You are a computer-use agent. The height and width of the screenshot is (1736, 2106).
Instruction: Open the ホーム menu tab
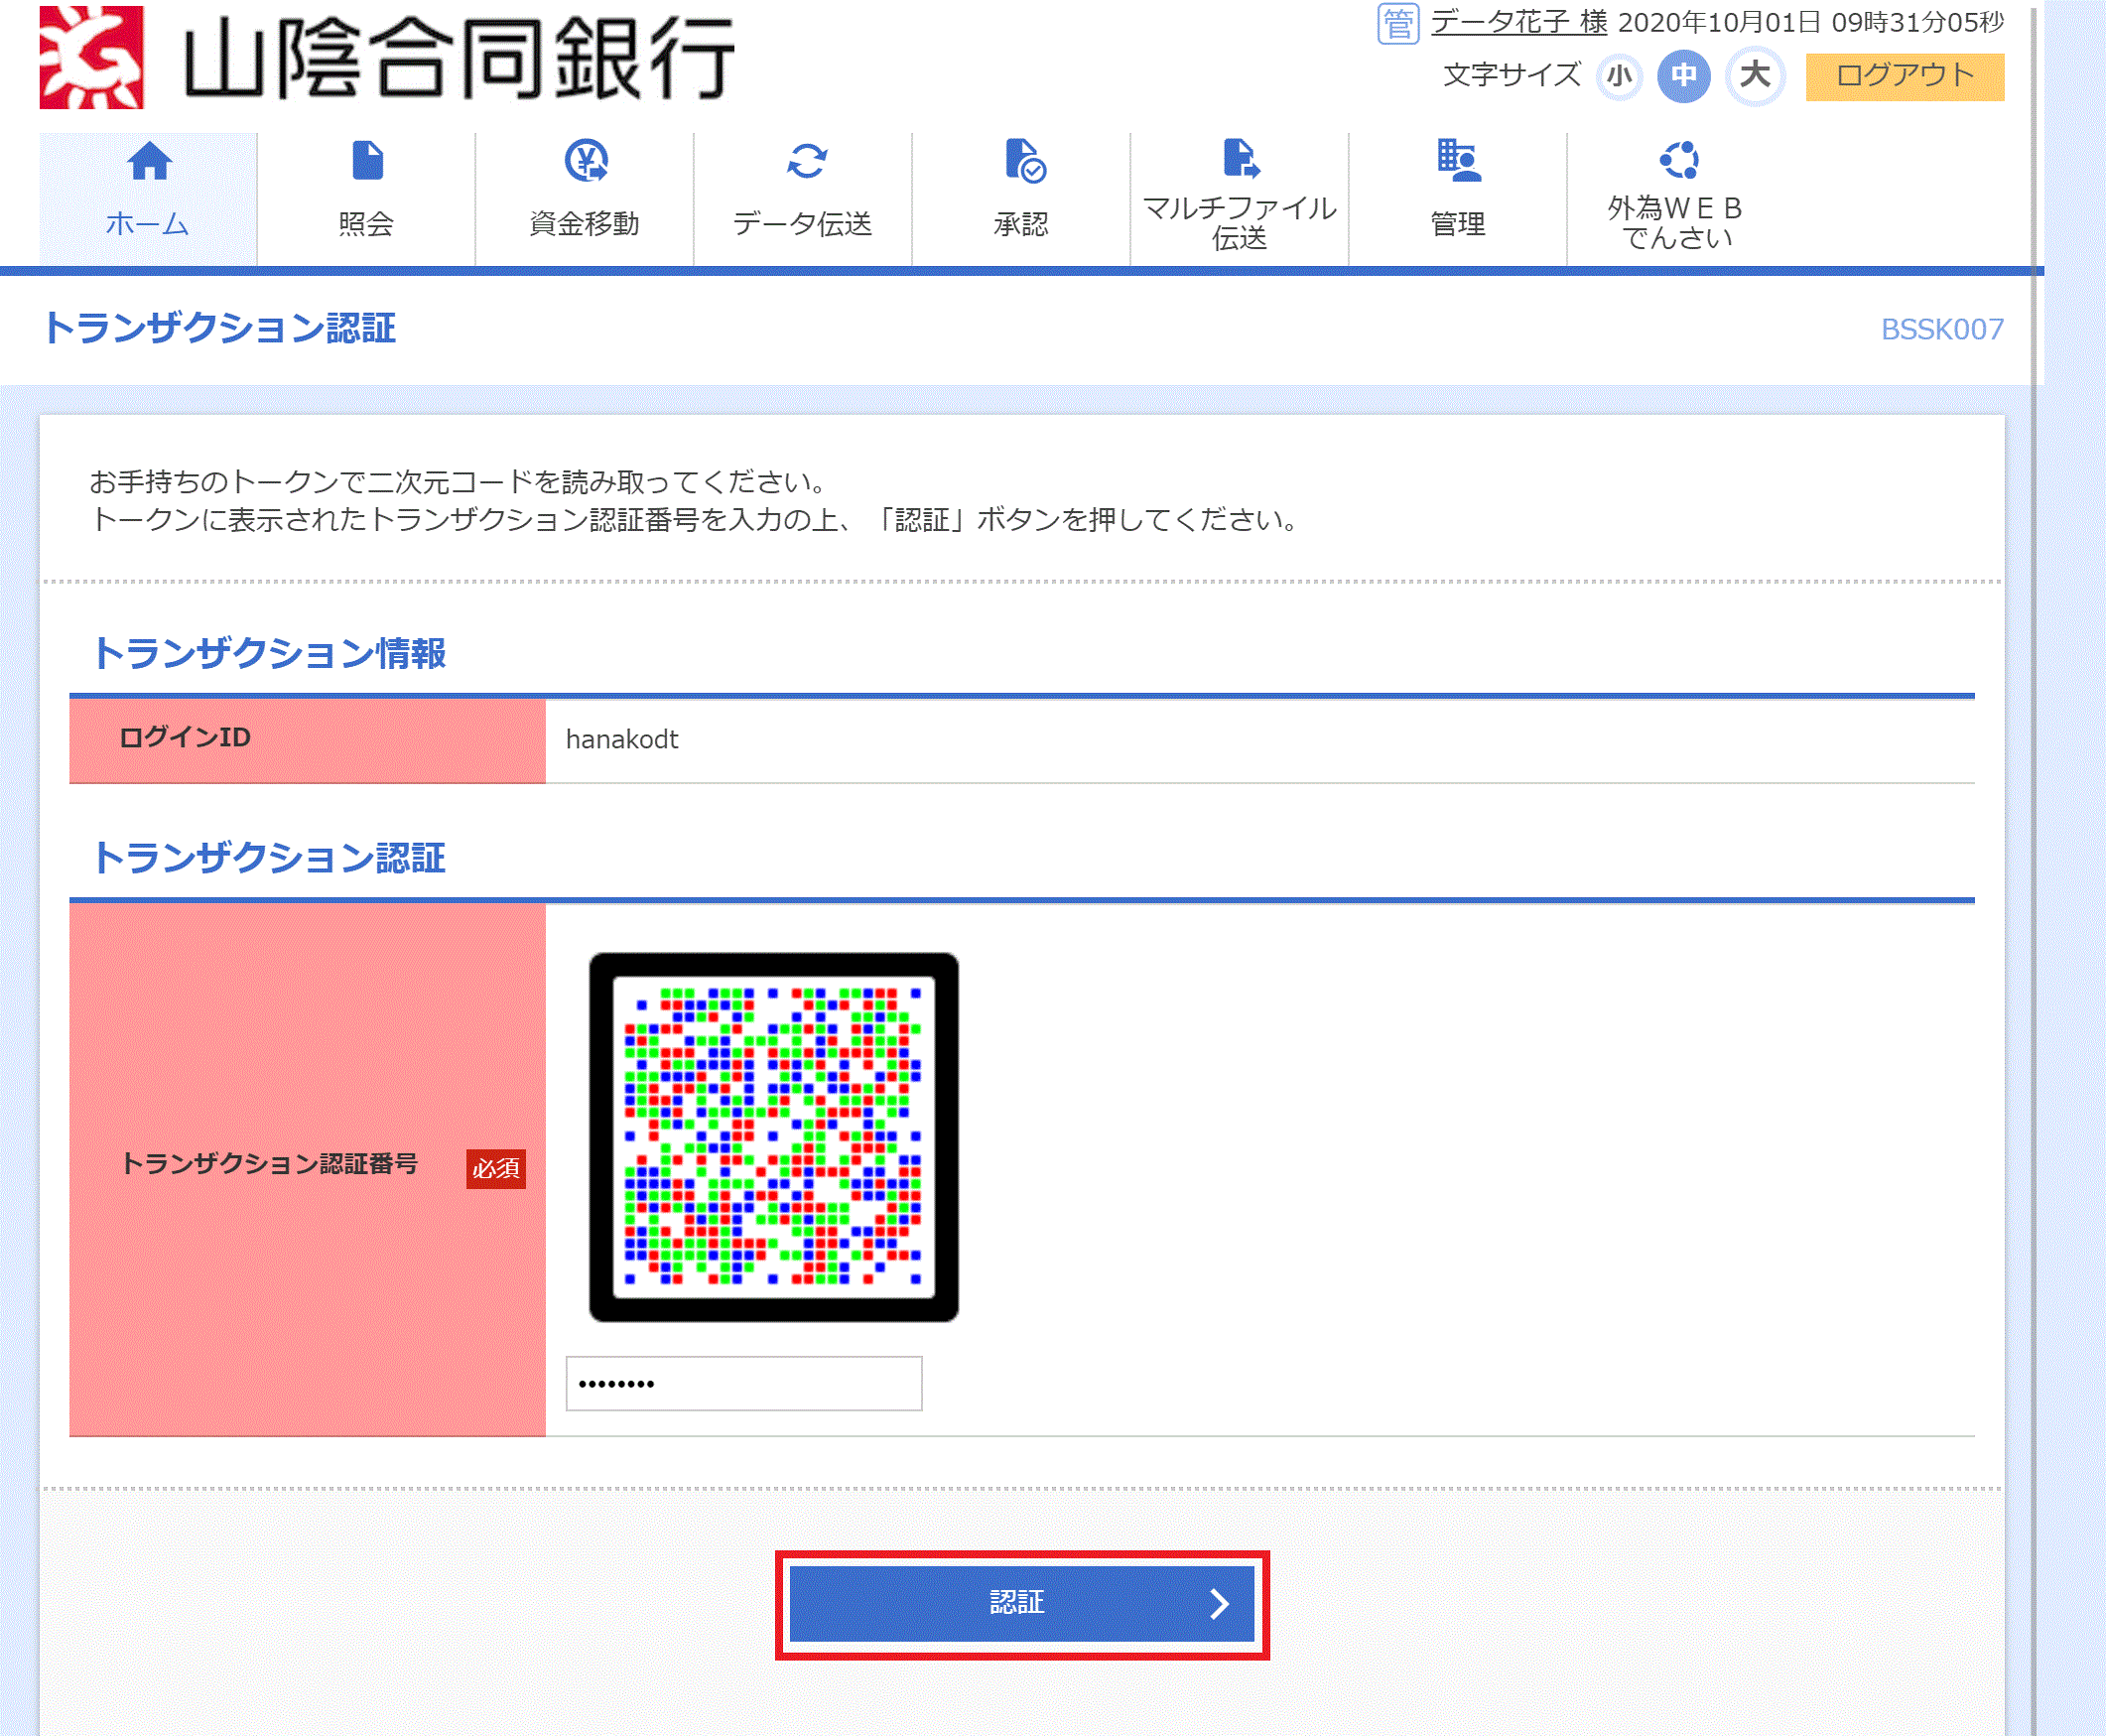(148, 199)
